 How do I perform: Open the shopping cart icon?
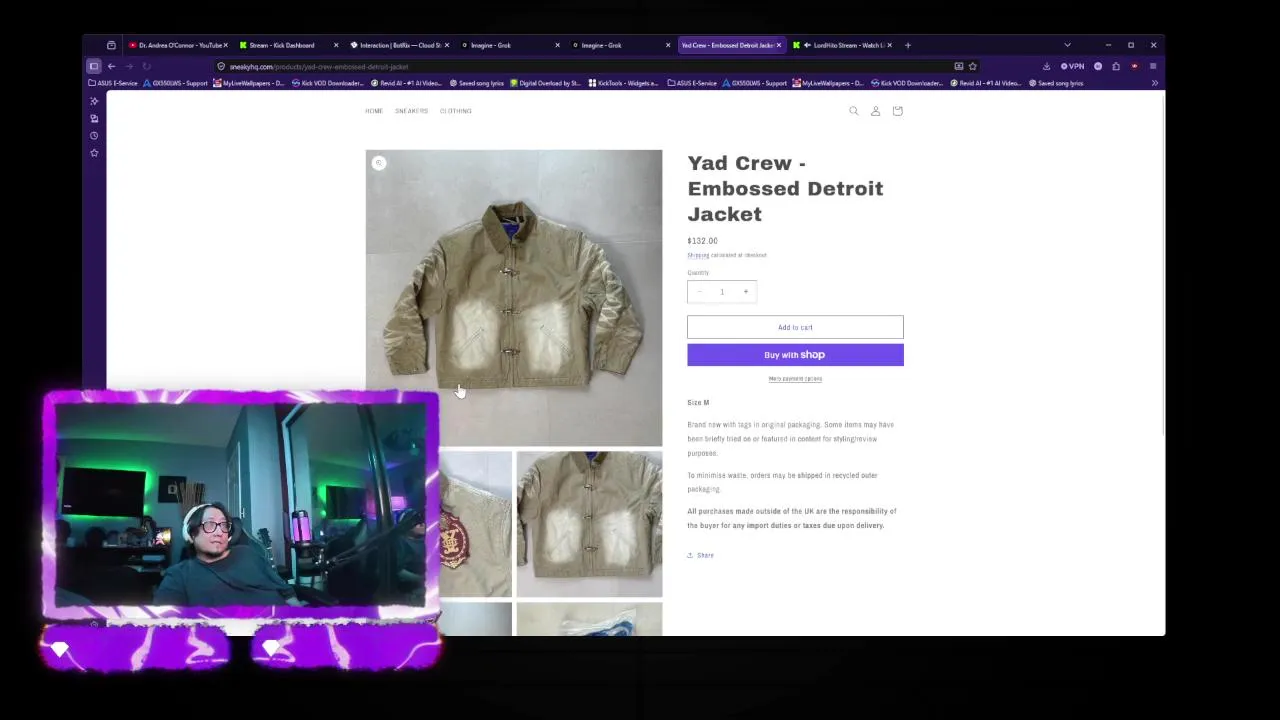point(897,111)
